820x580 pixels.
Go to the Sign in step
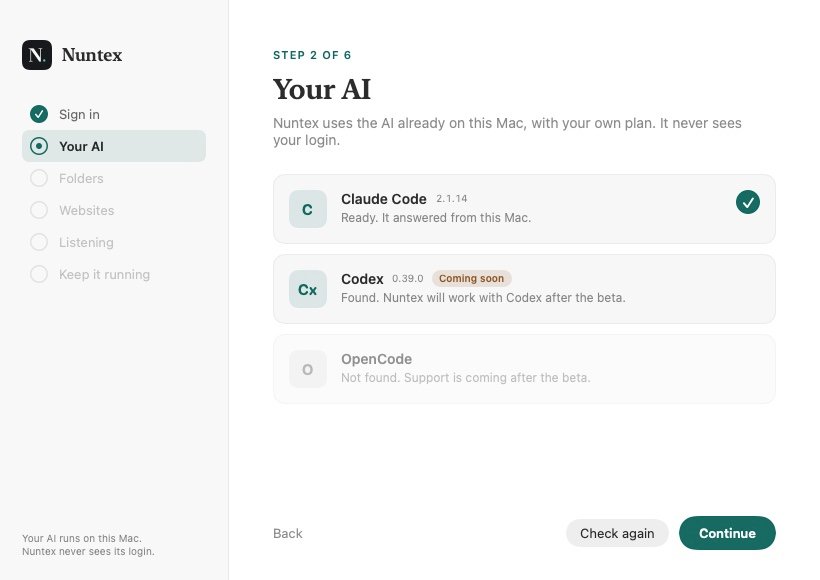[x=114, y=114]
